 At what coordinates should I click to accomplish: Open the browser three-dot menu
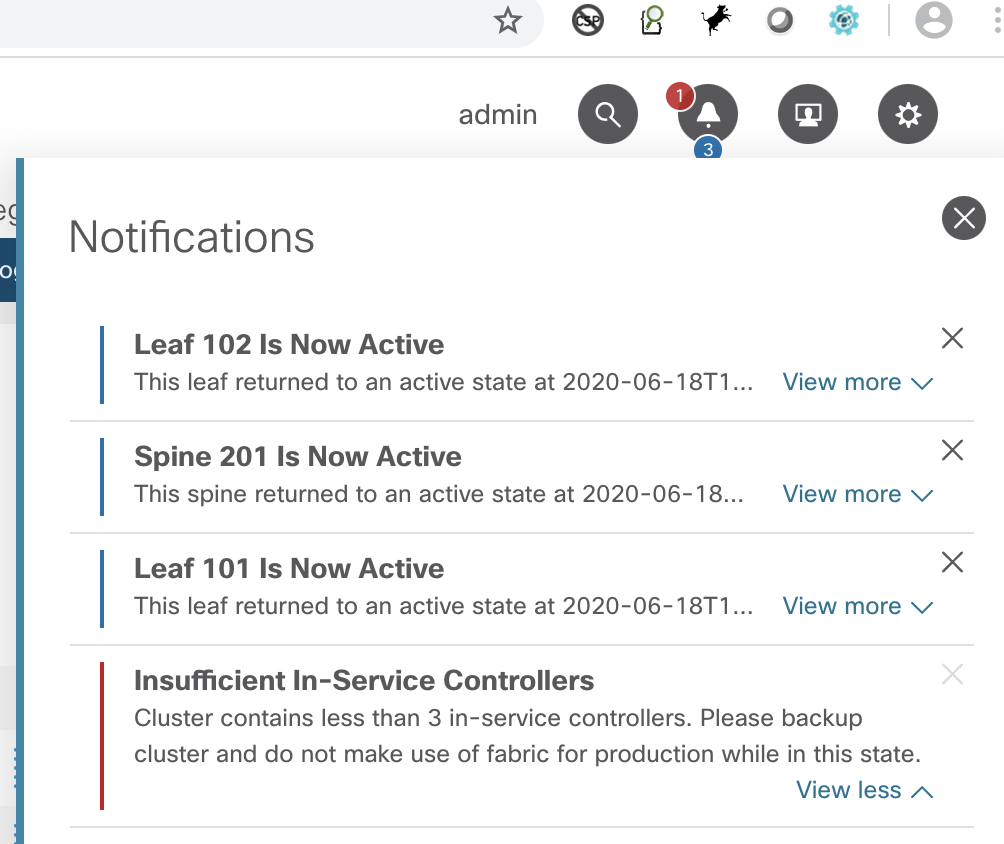(x=997, y=20)
